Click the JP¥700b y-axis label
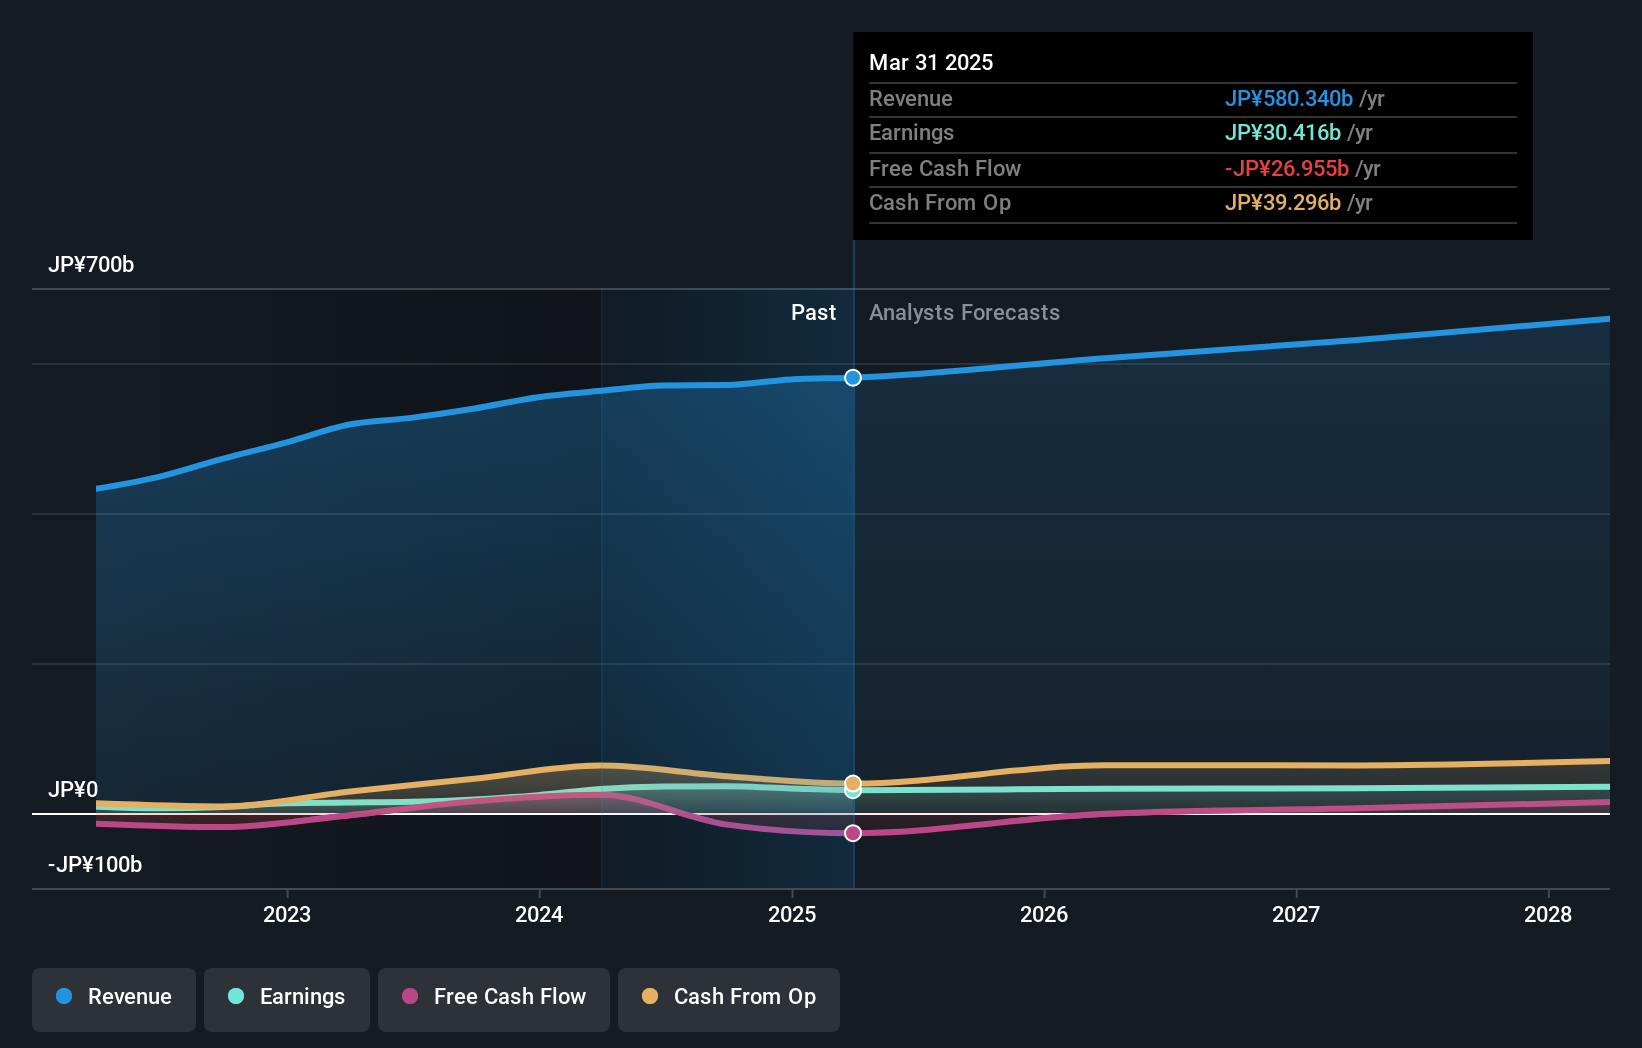The image size is (1642, 1048). [x=91, y=265]
